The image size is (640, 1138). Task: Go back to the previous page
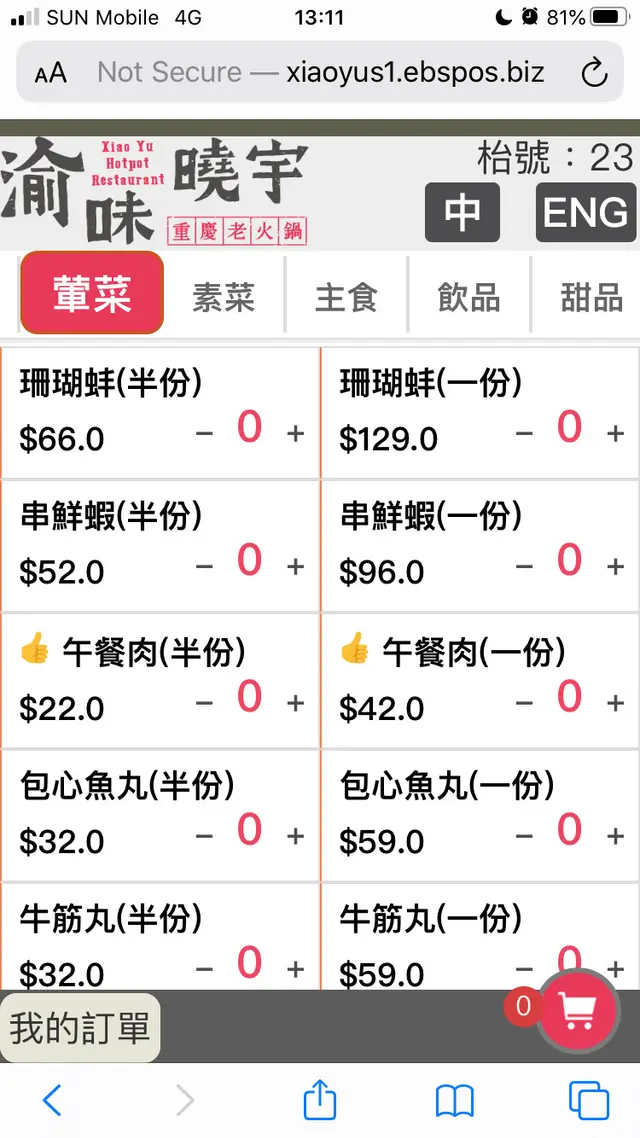[52, 1101]
